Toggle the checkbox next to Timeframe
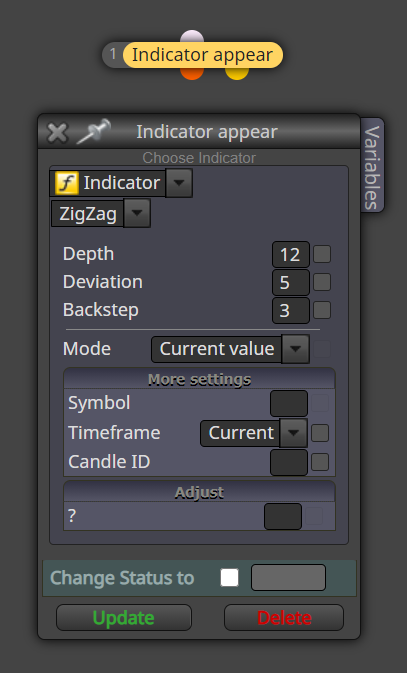 [x=320, y=433]
